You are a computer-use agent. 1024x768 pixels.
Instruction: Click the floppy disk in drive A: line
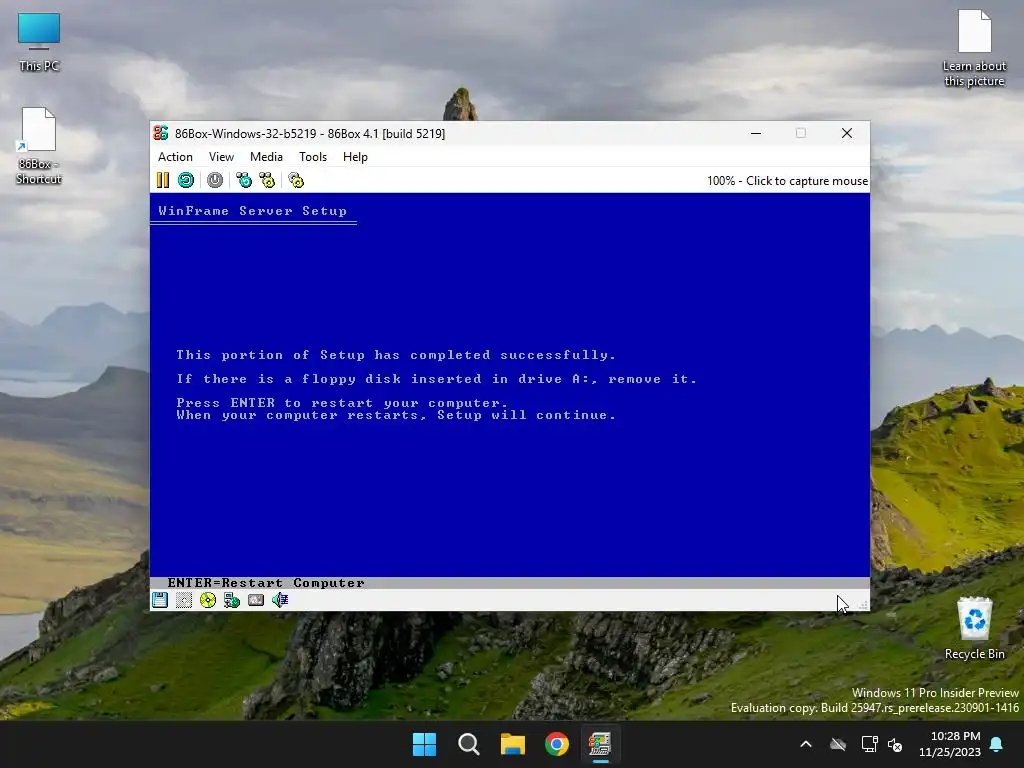[x=436, y=379]
